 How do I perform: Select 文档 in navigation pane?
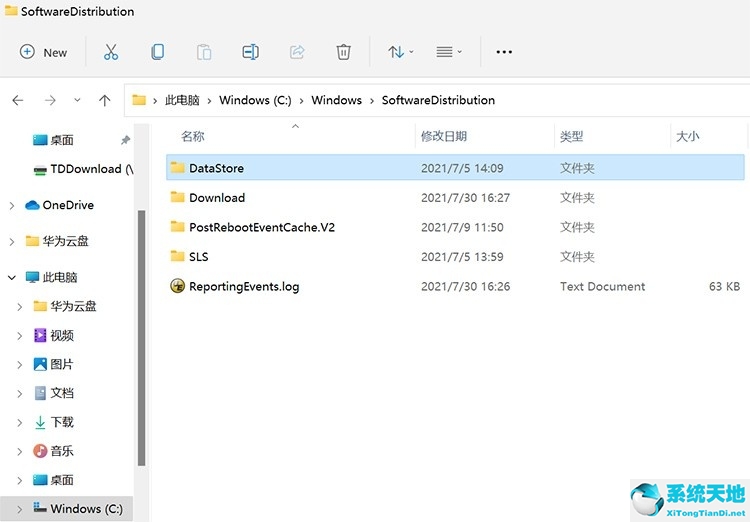point(54,393)
